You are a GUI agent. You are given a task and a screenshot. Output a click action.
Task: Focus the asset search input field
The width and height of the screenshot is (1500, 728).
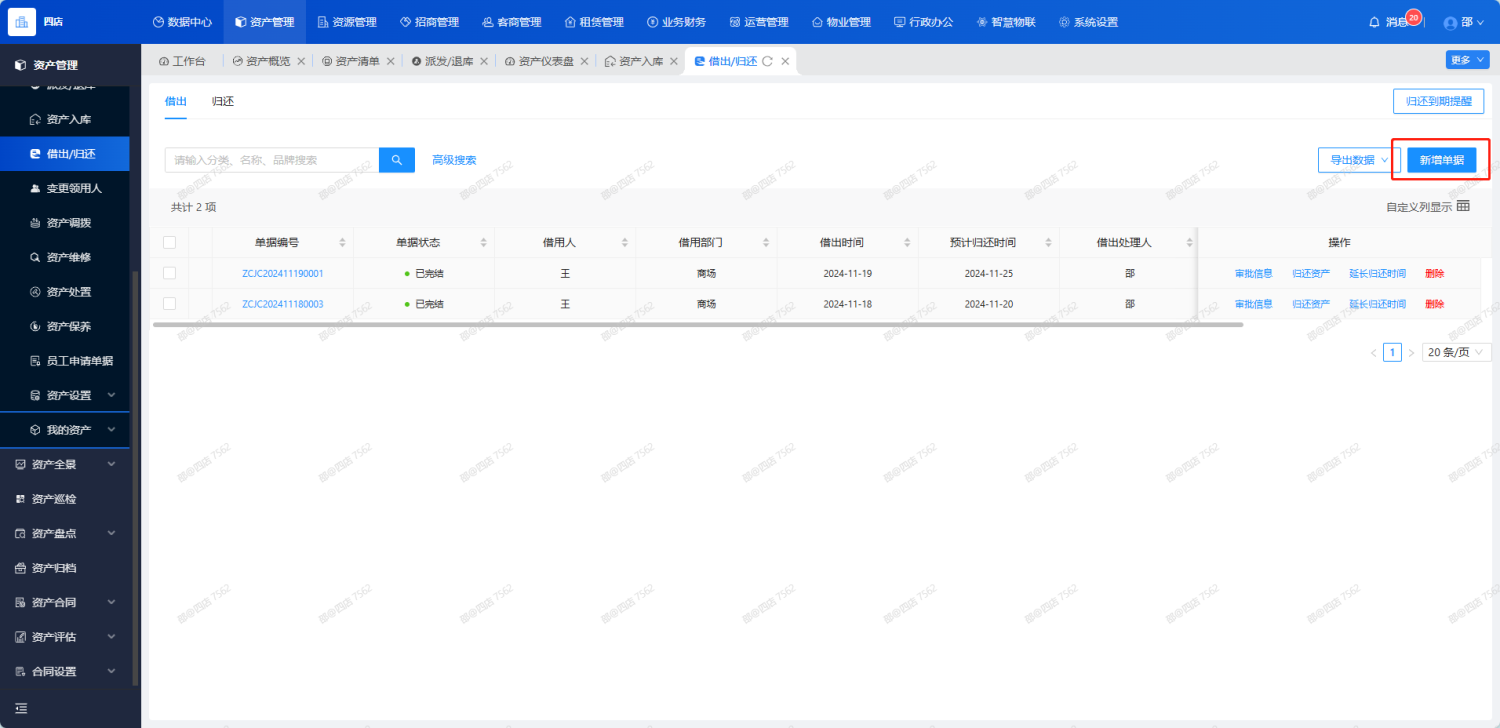272,160
